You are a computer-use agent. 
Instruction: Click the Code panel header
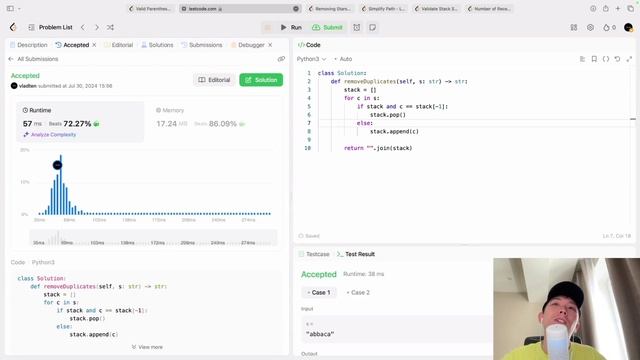pyautogui.click(x=309, y=45)
